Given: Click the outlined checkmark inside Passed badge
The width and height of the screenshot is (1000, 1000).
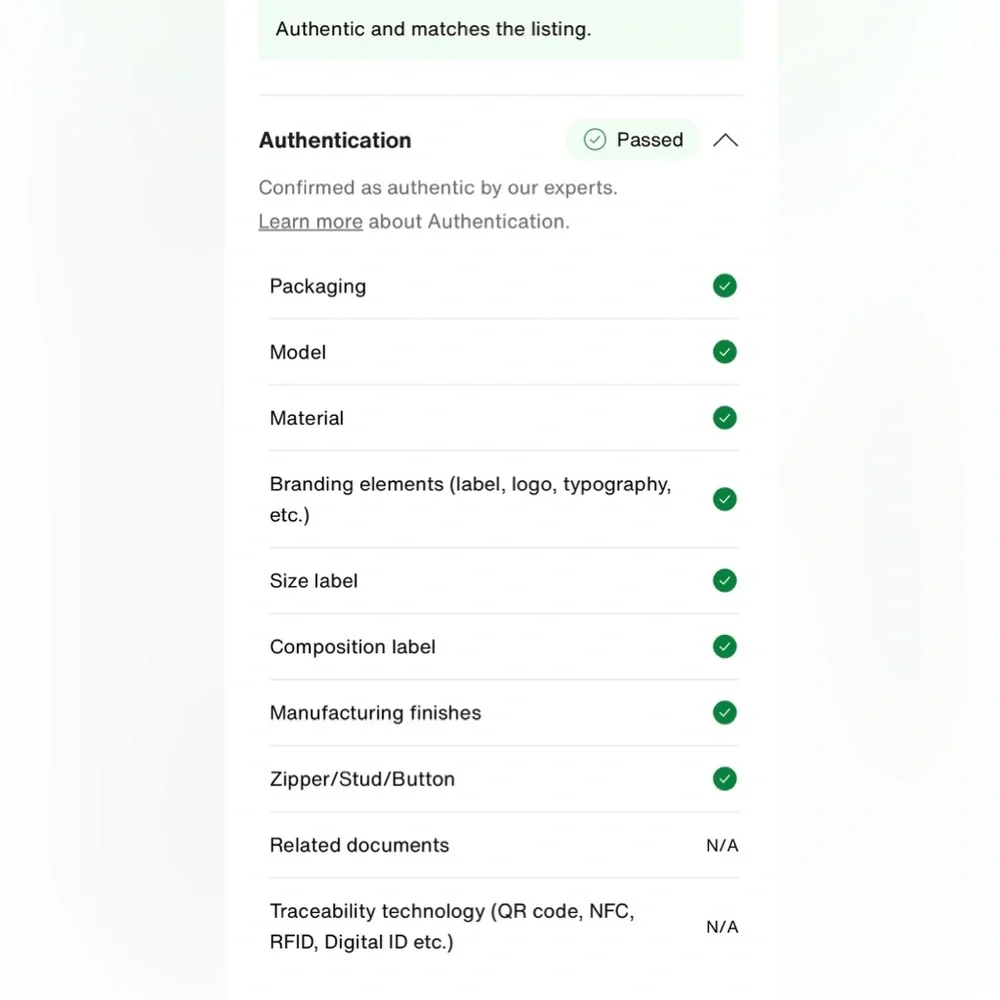Looking at the screenshot, I should 595,140.
